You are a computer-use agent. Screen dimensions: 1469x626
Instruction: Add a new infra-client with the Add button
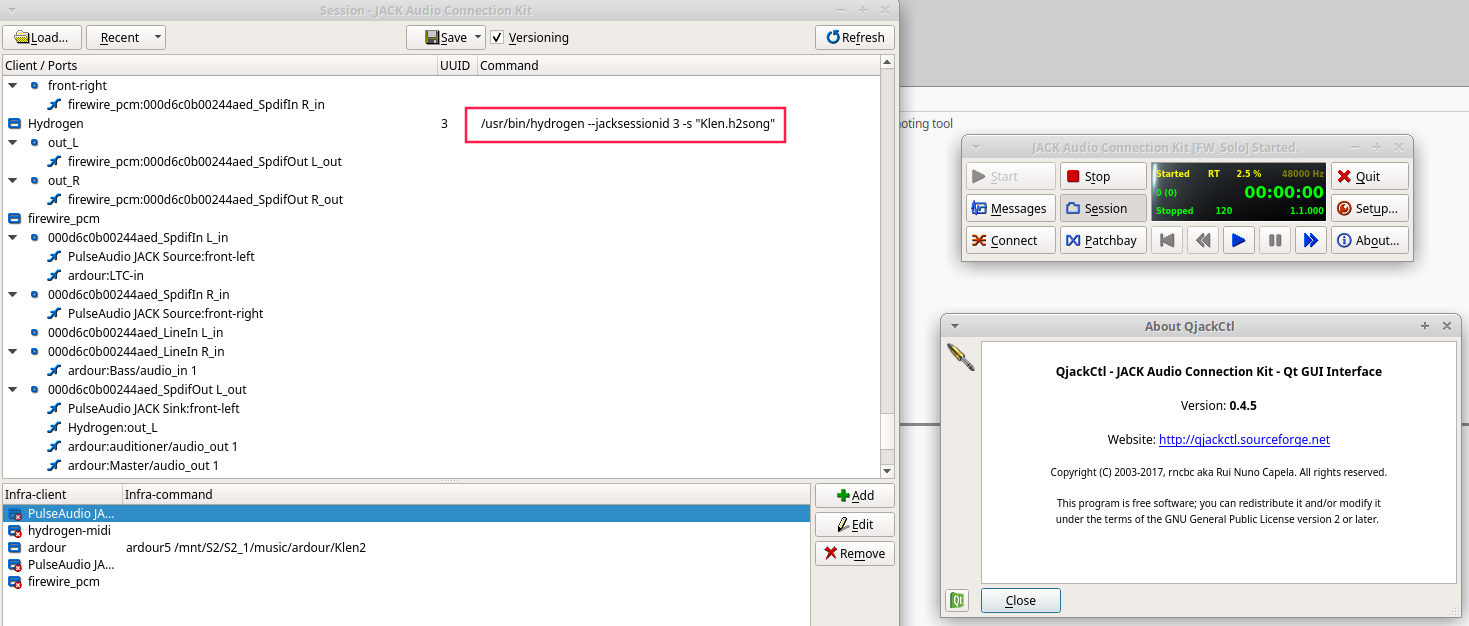tap(855, 495)
